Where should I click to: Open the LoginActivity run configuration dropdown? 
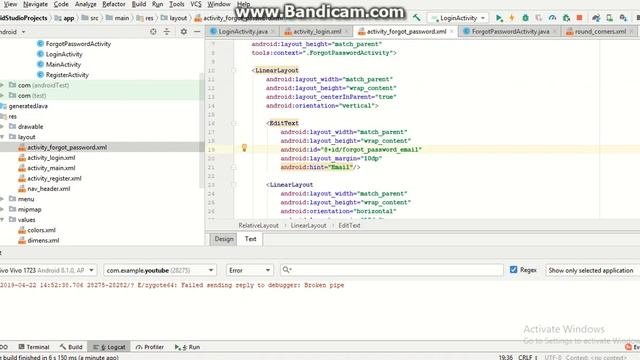click(x=458, y=18)
